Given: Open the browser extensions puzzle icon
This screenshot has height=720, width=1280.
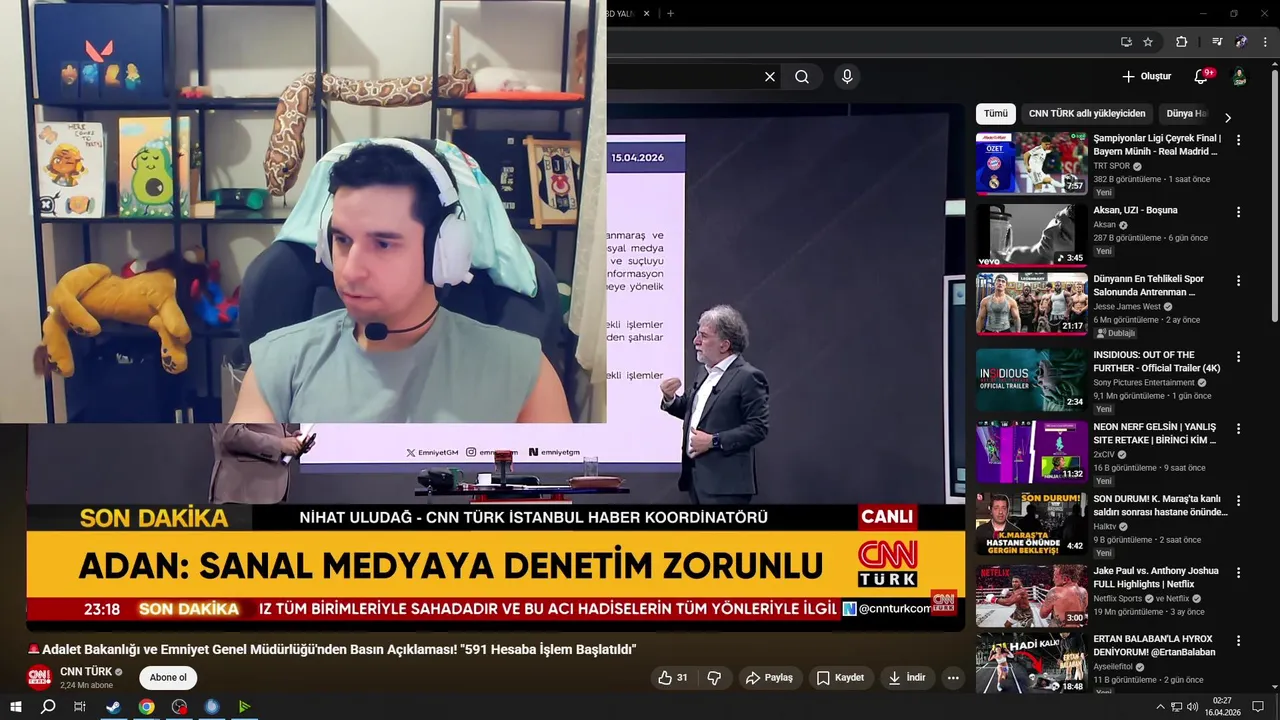Looking at the screenshot, I should pos(1181,42).
